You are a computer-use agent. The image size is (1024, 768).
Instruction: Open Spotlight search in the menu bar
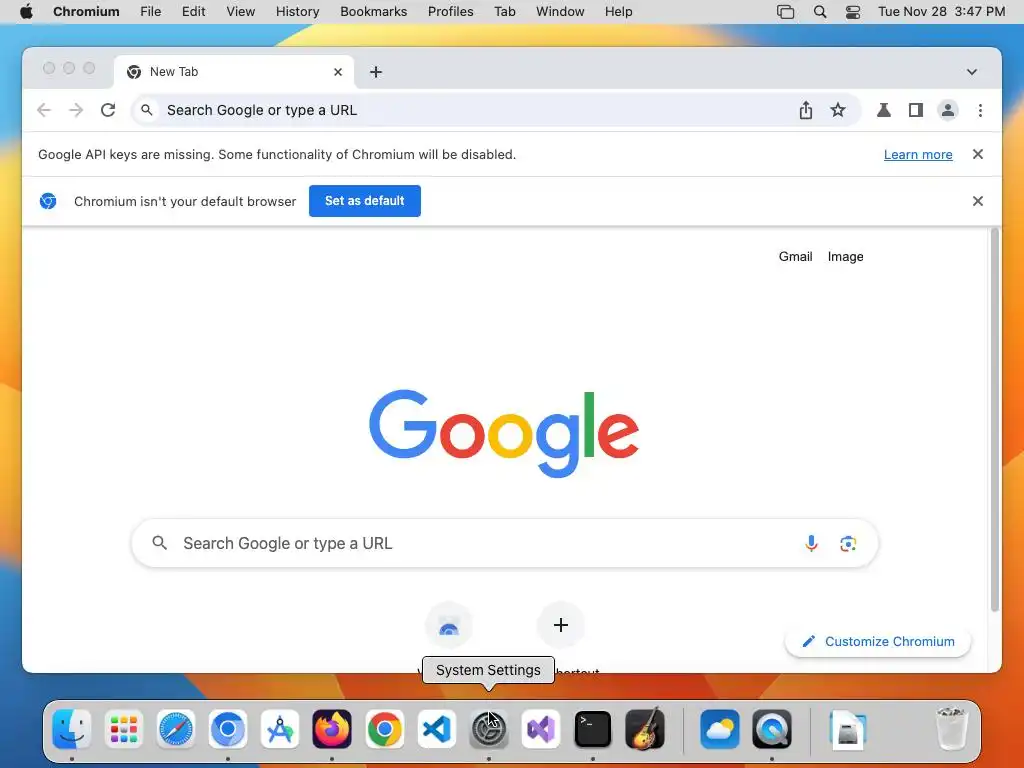click(x=820, y=12)
